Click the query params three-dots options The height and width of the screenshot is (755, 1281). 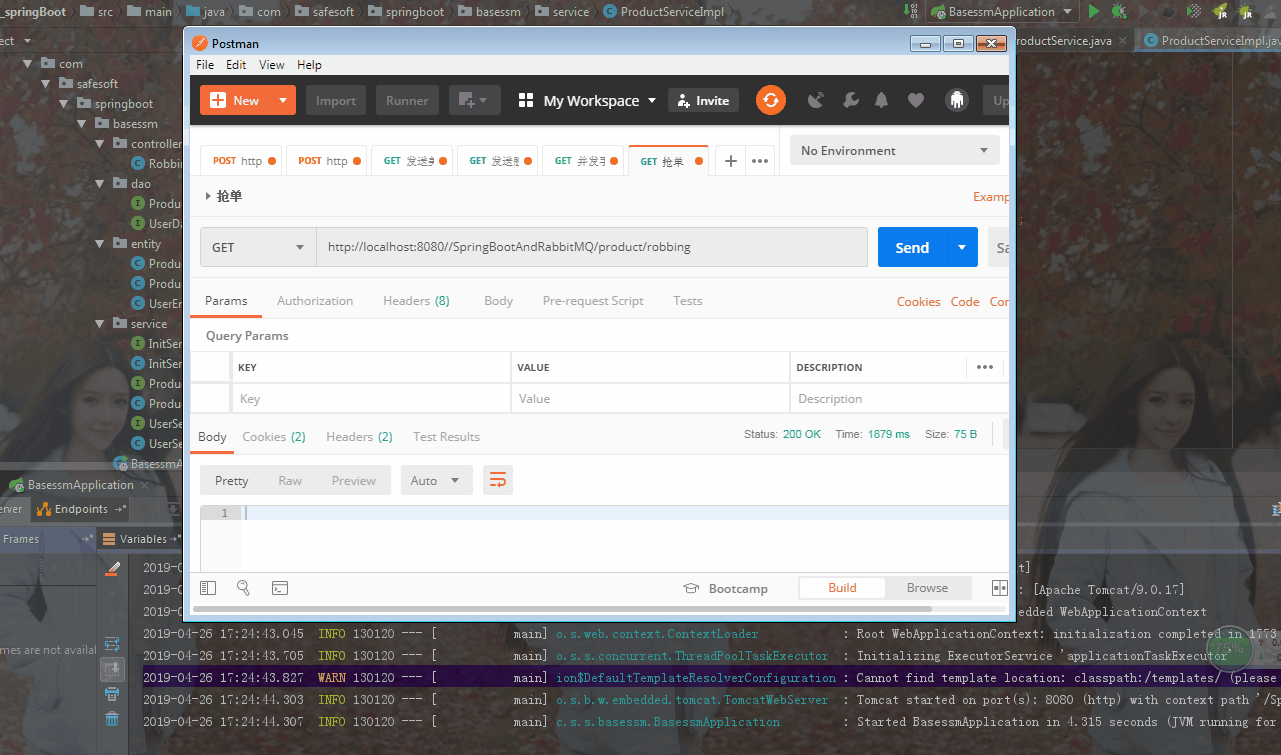coord(985,367)
